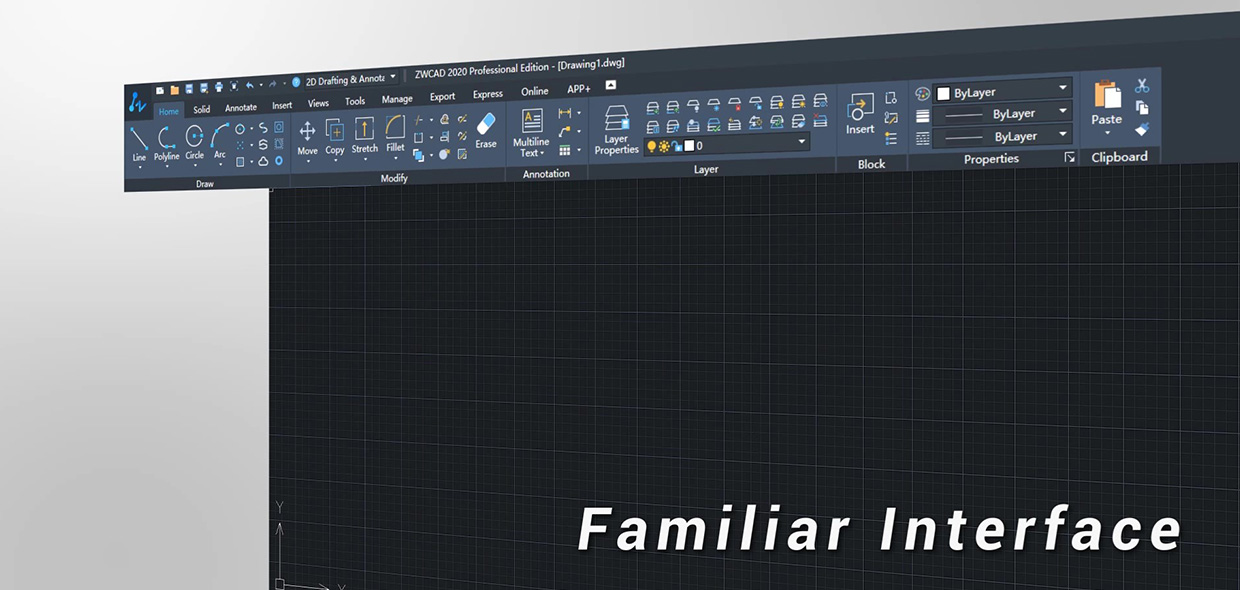The image size is (1240, 590).
Task: Activate the Circle tool
Action: [x=194, y=139]
